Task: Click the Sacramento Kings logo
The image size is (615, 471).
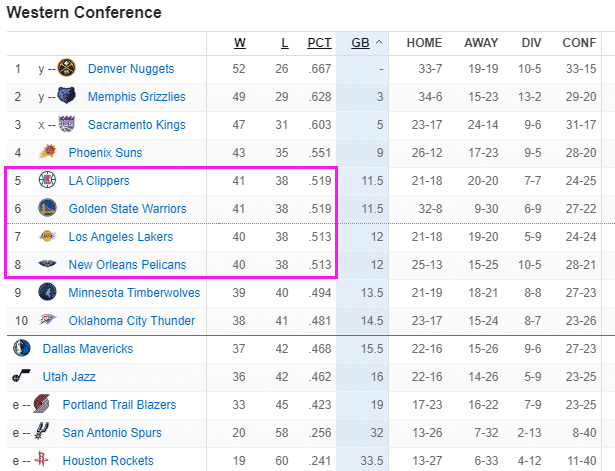Action: 67,125
